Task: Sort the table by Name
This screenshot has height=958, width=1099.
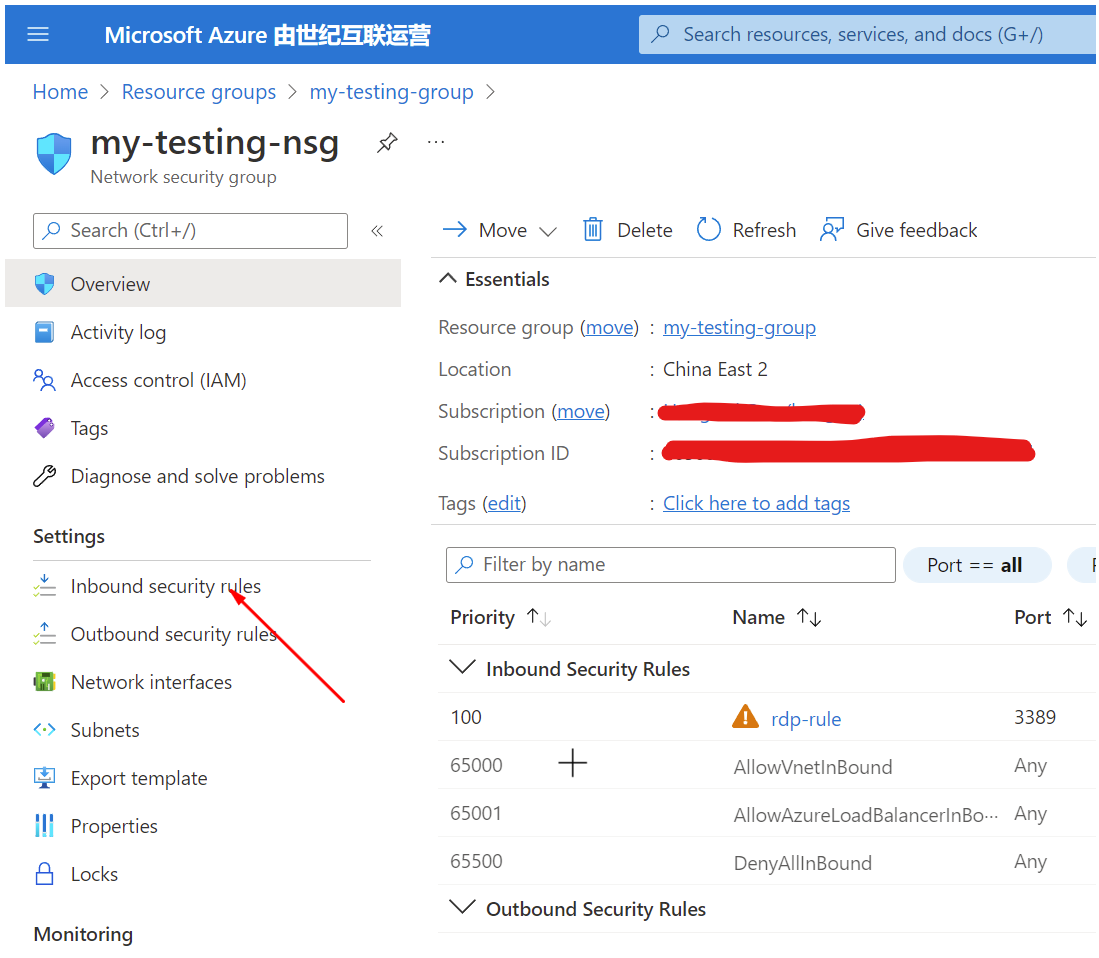Action: point(777,617)
